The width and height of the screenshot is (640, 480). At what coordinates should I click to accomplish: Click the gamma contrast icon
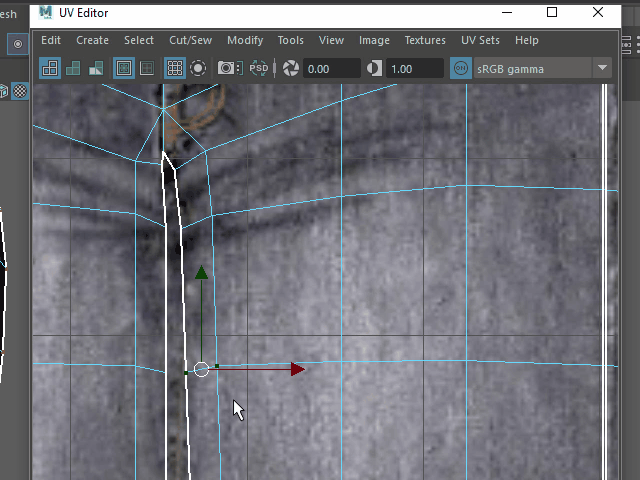coord(374,68)
